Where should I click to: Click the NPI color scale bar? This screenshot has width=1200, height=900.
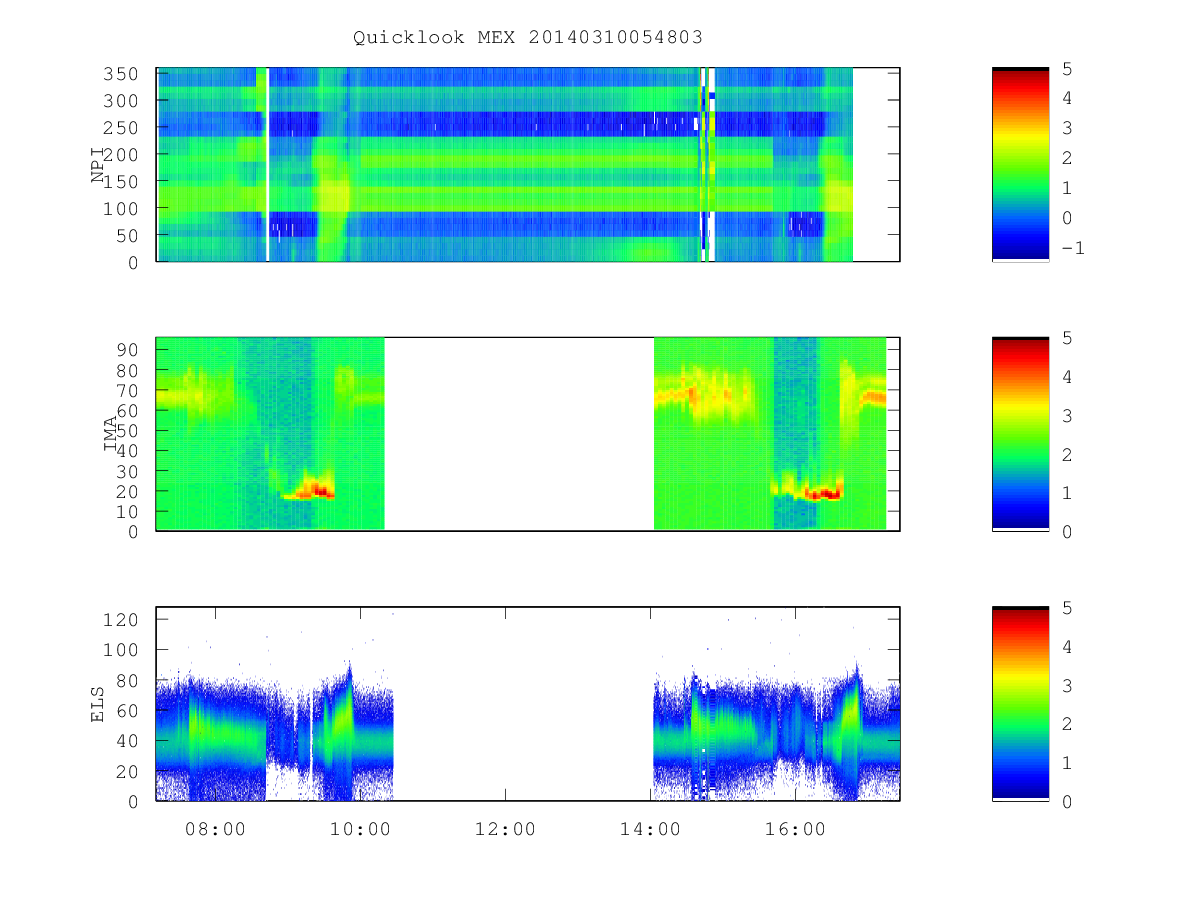pos(1020,164)
